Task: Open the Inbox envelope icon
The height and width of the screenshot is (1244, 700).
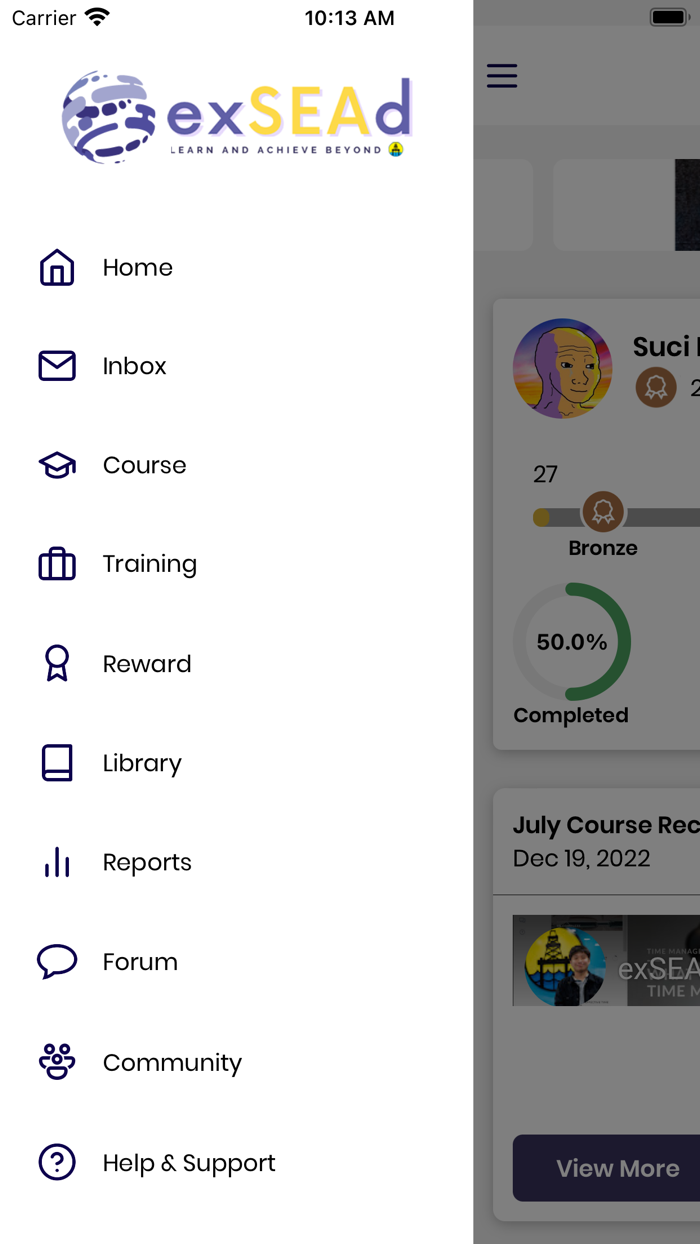Action: 57,366
